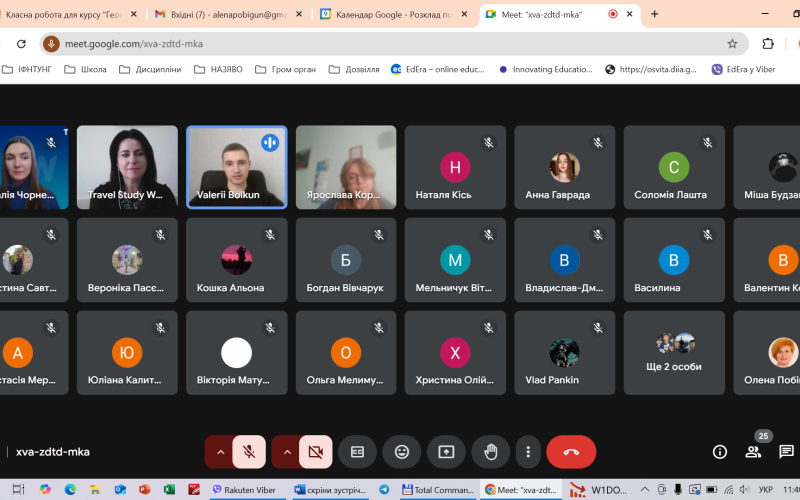800x500 pixels.
Task: Open File Explorer from the taskbar
Action: click(x=95, y=490)
